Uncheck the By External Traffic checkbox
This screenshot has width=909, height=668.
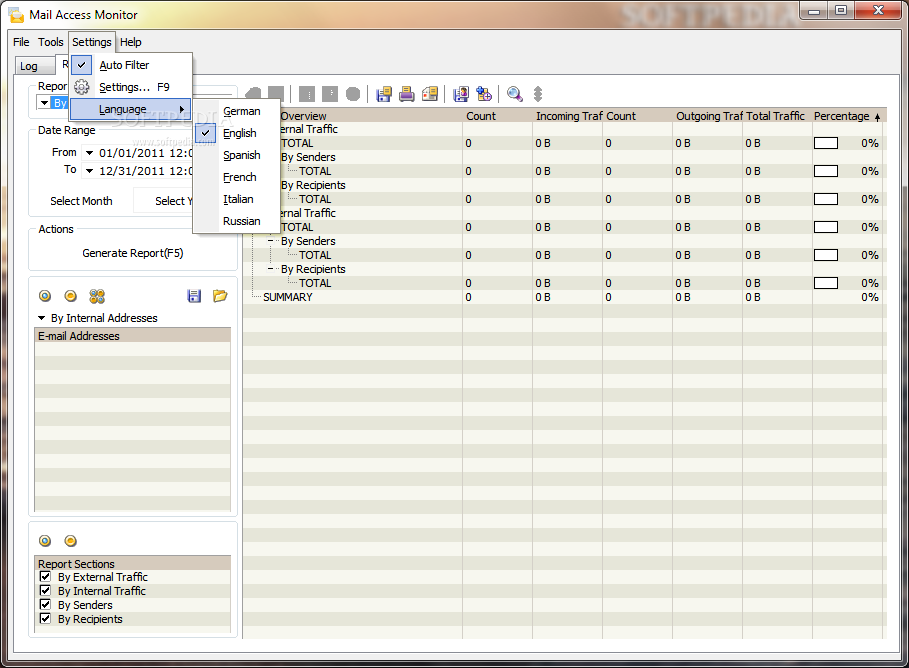point(45,577)
